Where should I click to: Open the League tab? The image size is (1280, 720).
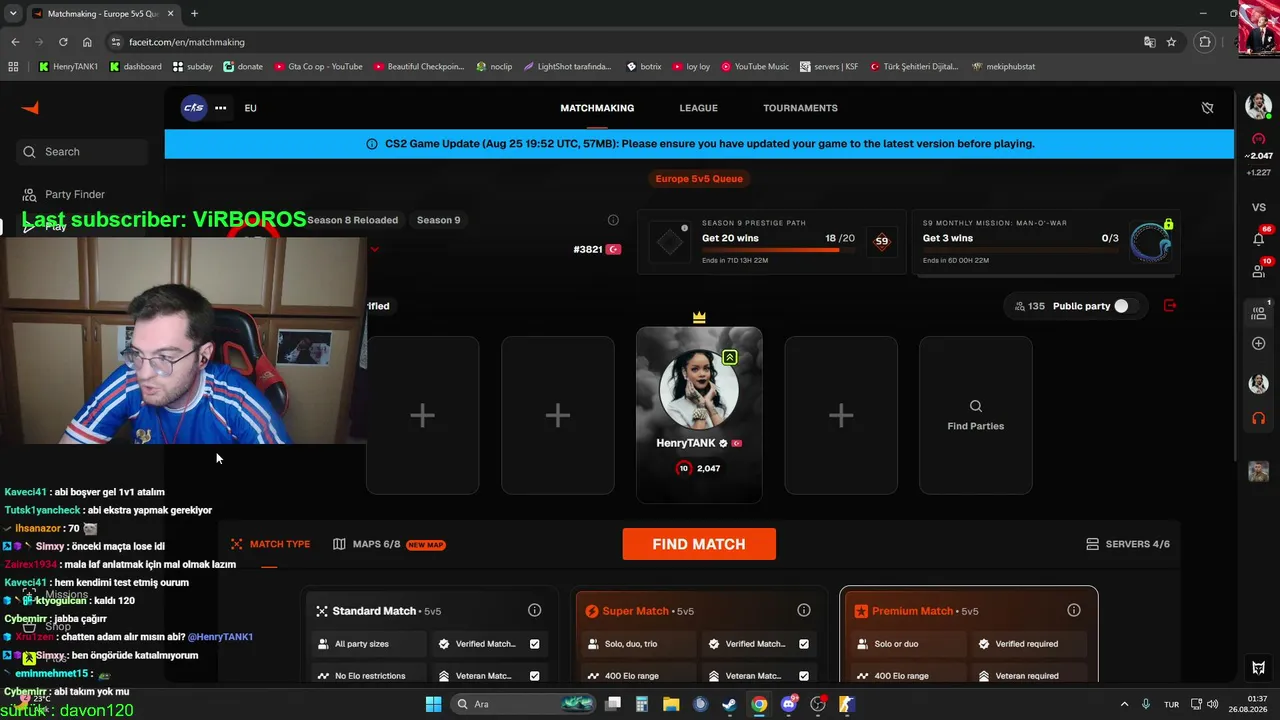(699, 108)
